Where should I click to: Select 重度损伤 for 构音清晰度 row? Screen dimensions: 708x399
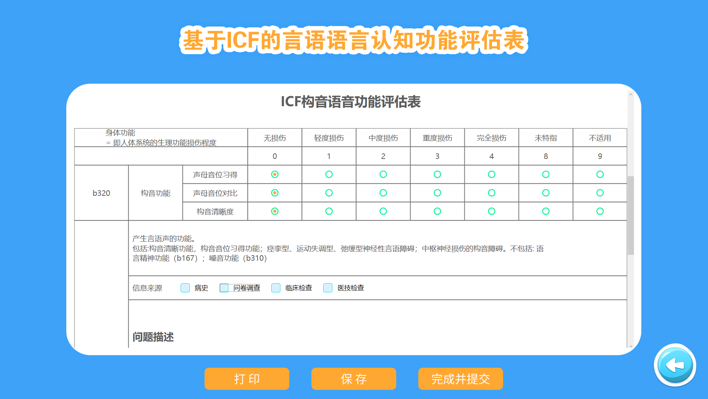(437, 211)
